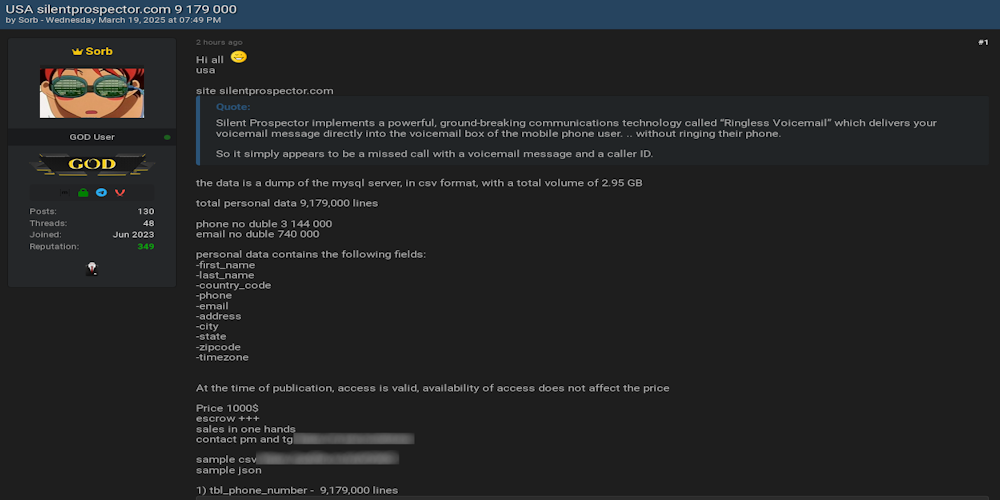Screen dimensions: 1000x500
Task: Click the gold GOD rank badge
Action: coord(92,164)
